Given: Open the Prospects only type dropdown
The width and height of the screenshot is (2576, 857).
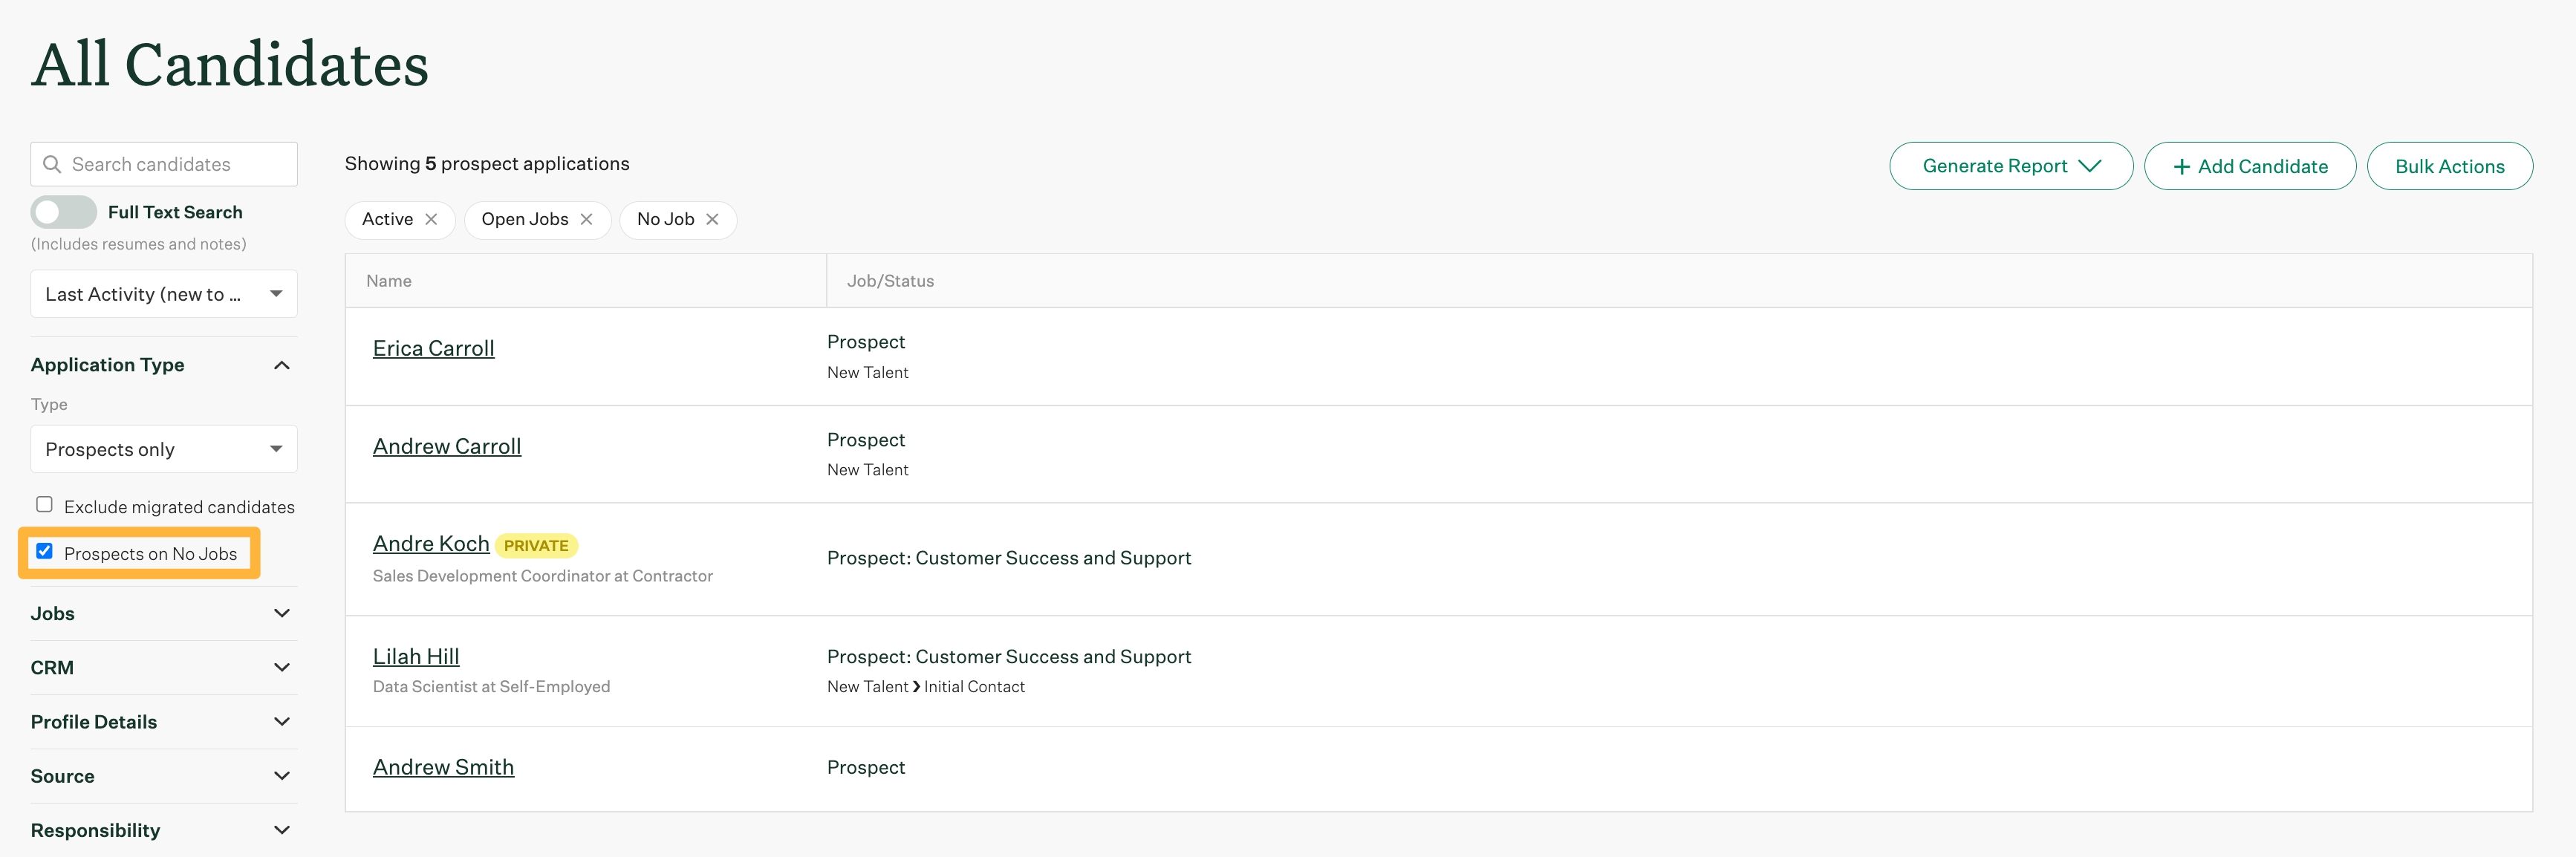Looking at the screenshot, I should pyautogui.click(x=163, y=449).
